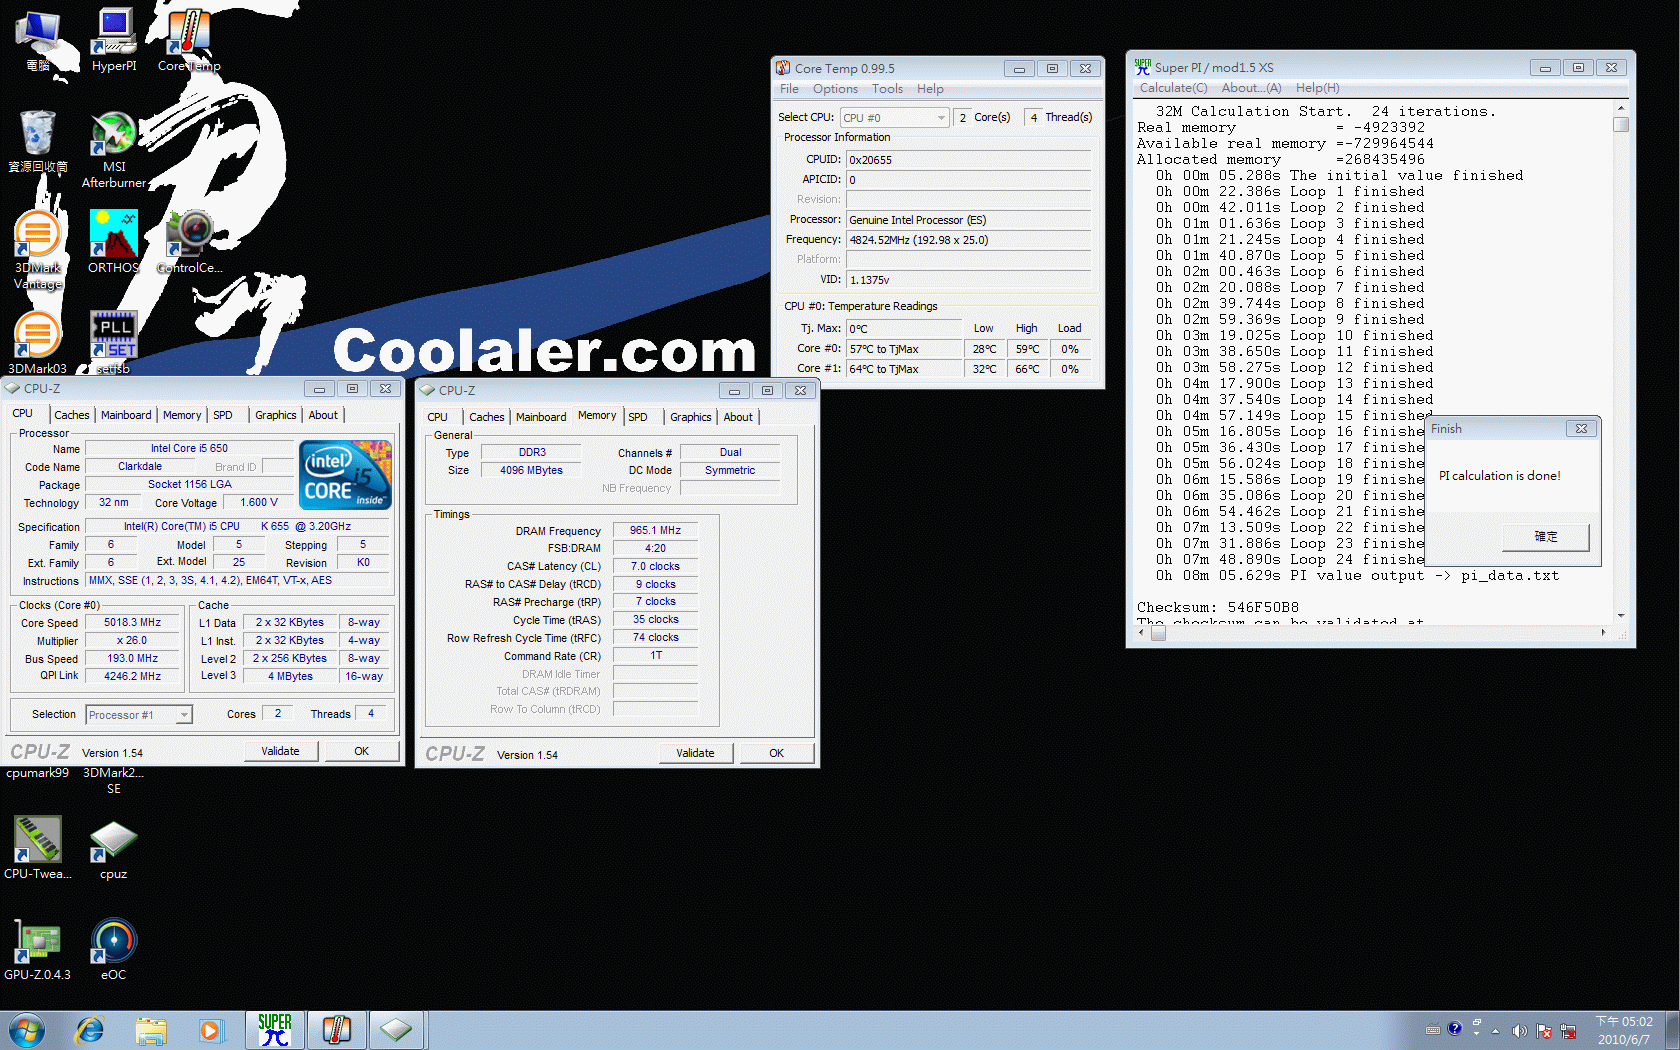Switch to About tab in left CPU-Z
The height and width of the screenshot is (1050, 1680).
(323, 415)
